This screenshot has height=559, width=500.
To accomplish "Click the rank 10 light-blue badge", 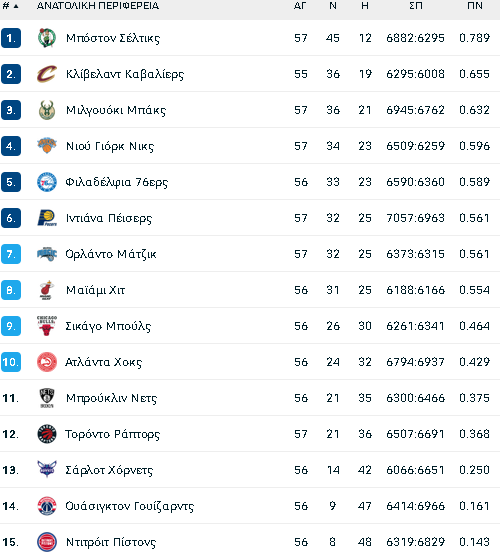I will [x=11, y=362].
